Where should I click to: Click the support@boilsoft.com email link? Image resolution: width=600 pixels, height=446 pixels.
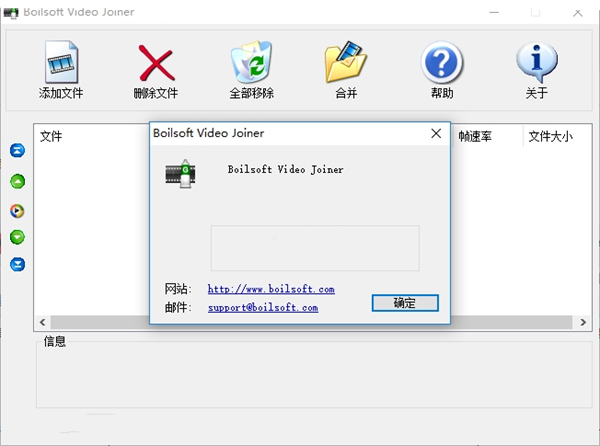[263, 308]
